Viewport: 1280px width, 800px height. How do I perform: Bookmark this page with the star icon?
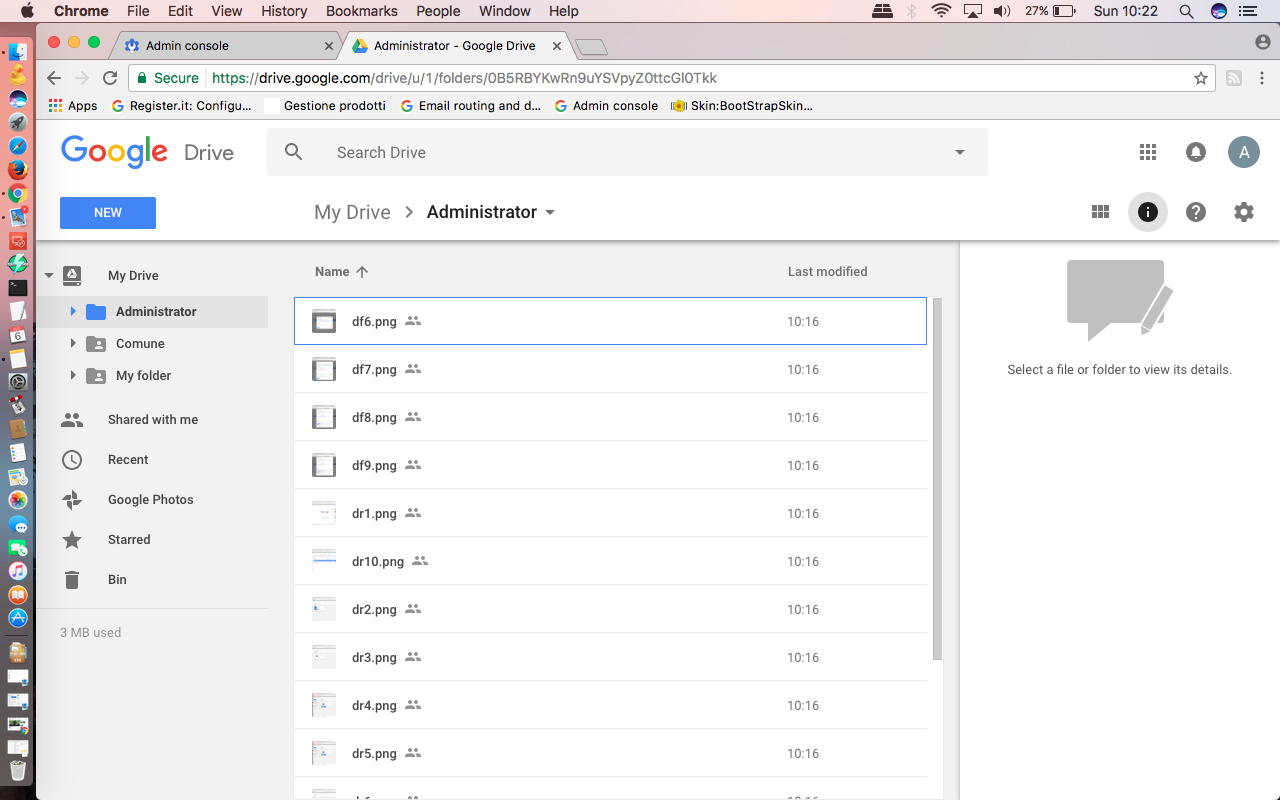[x=1201, y=78]
